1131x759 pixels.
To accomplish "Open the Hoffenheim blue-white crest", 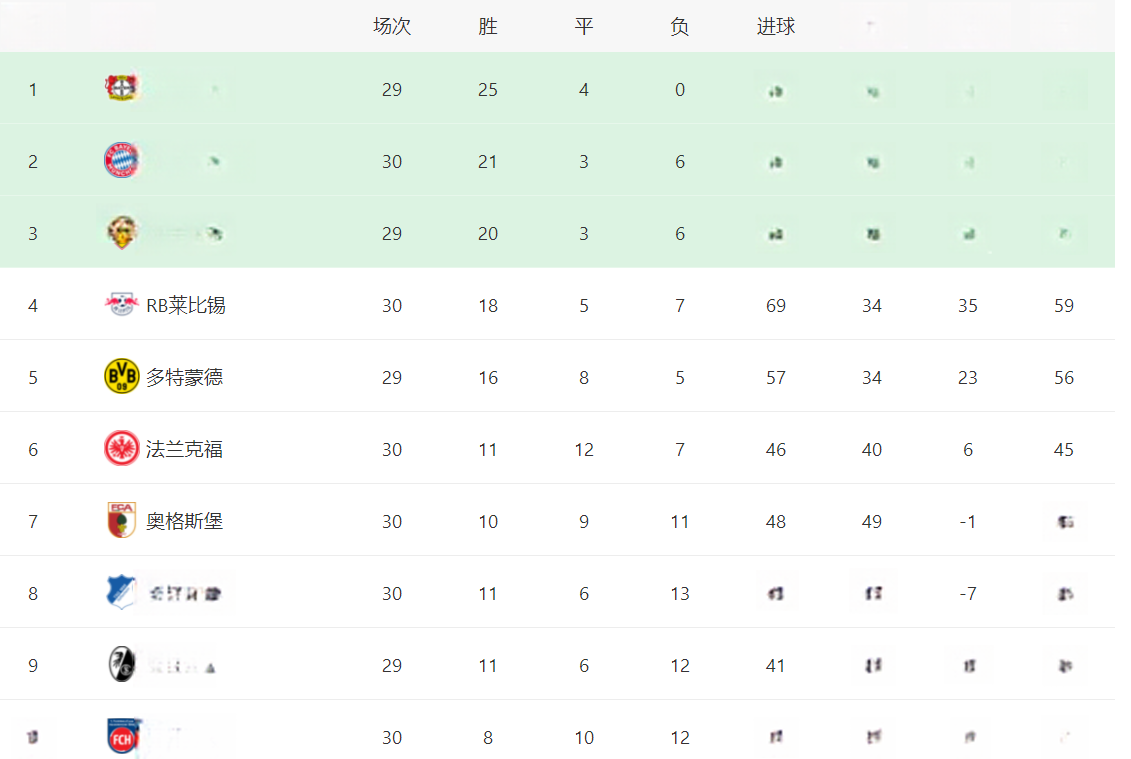I will pyautogui.click(x=121, y=592).
